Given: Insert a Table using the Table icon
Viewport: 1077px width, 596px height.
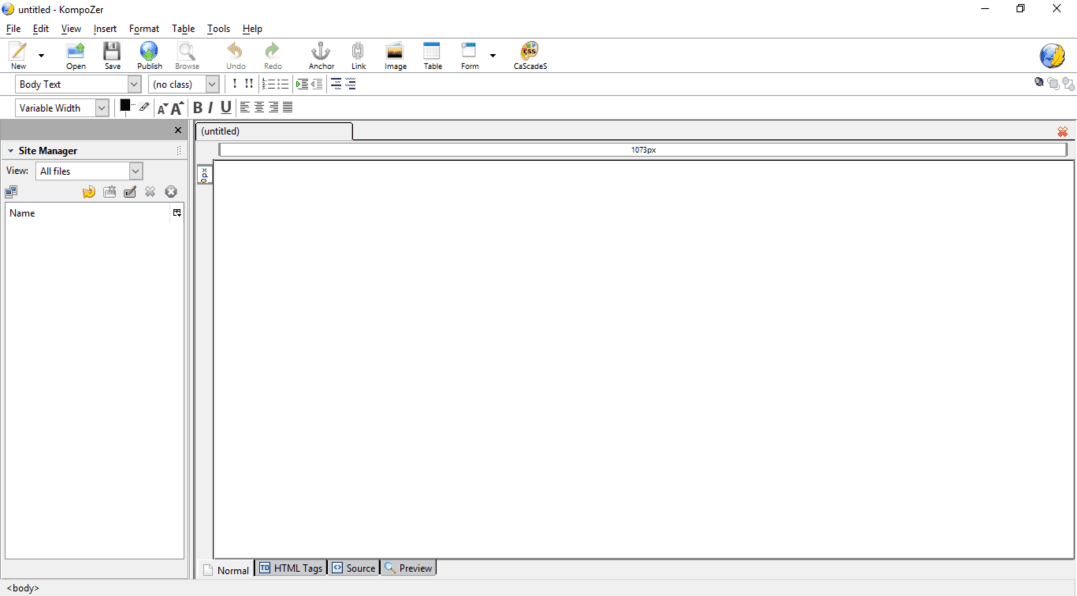Looking at the screenshot, I should pyautogui.click(x=432, y=55).
